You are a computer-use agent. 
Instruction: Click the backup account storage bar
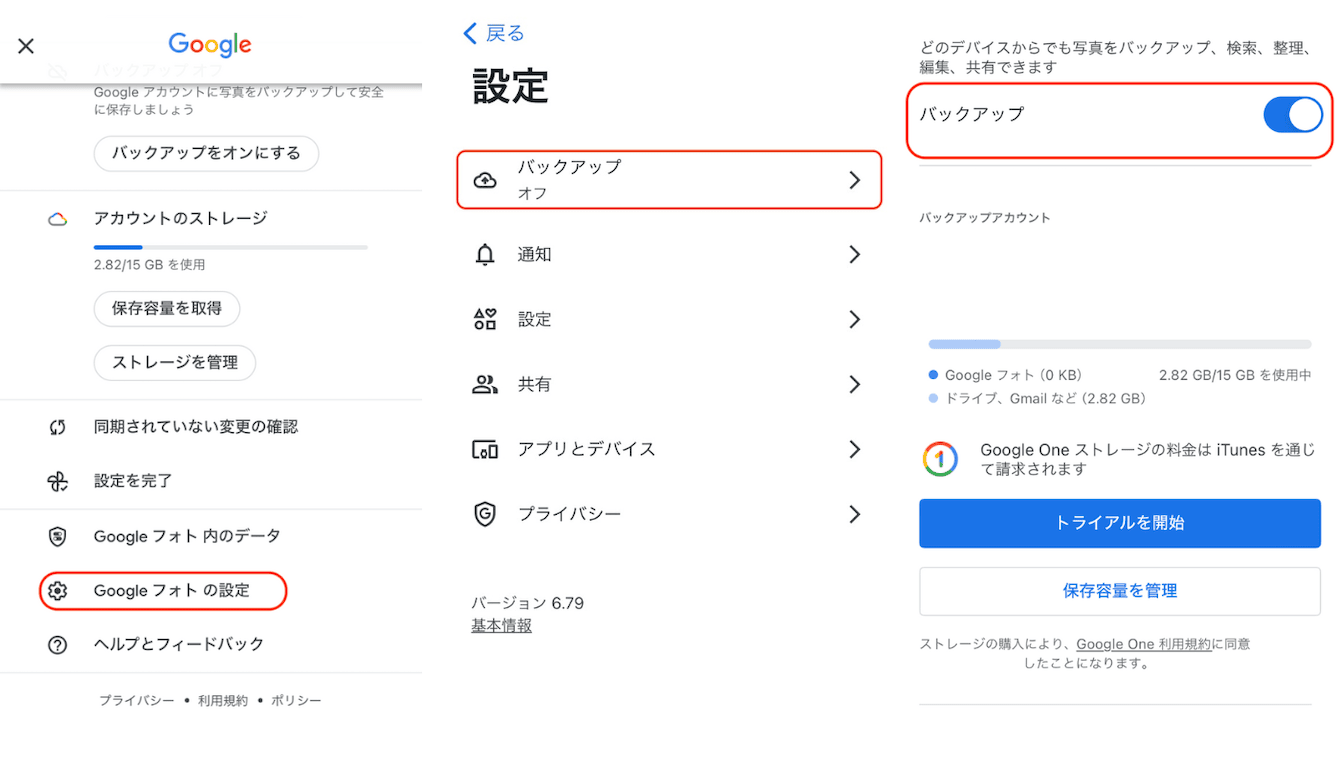coord(1120,344)
